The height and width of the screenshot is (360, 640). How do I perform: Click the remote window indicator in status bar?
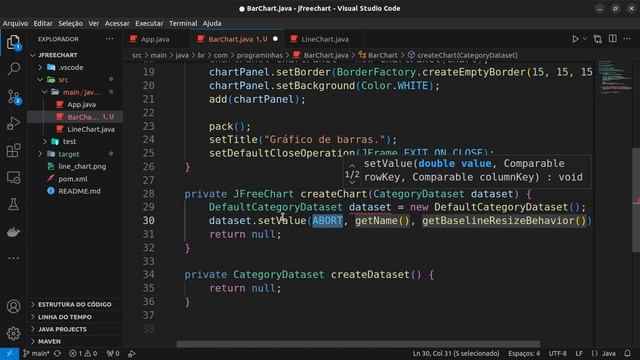click(9, 353)
